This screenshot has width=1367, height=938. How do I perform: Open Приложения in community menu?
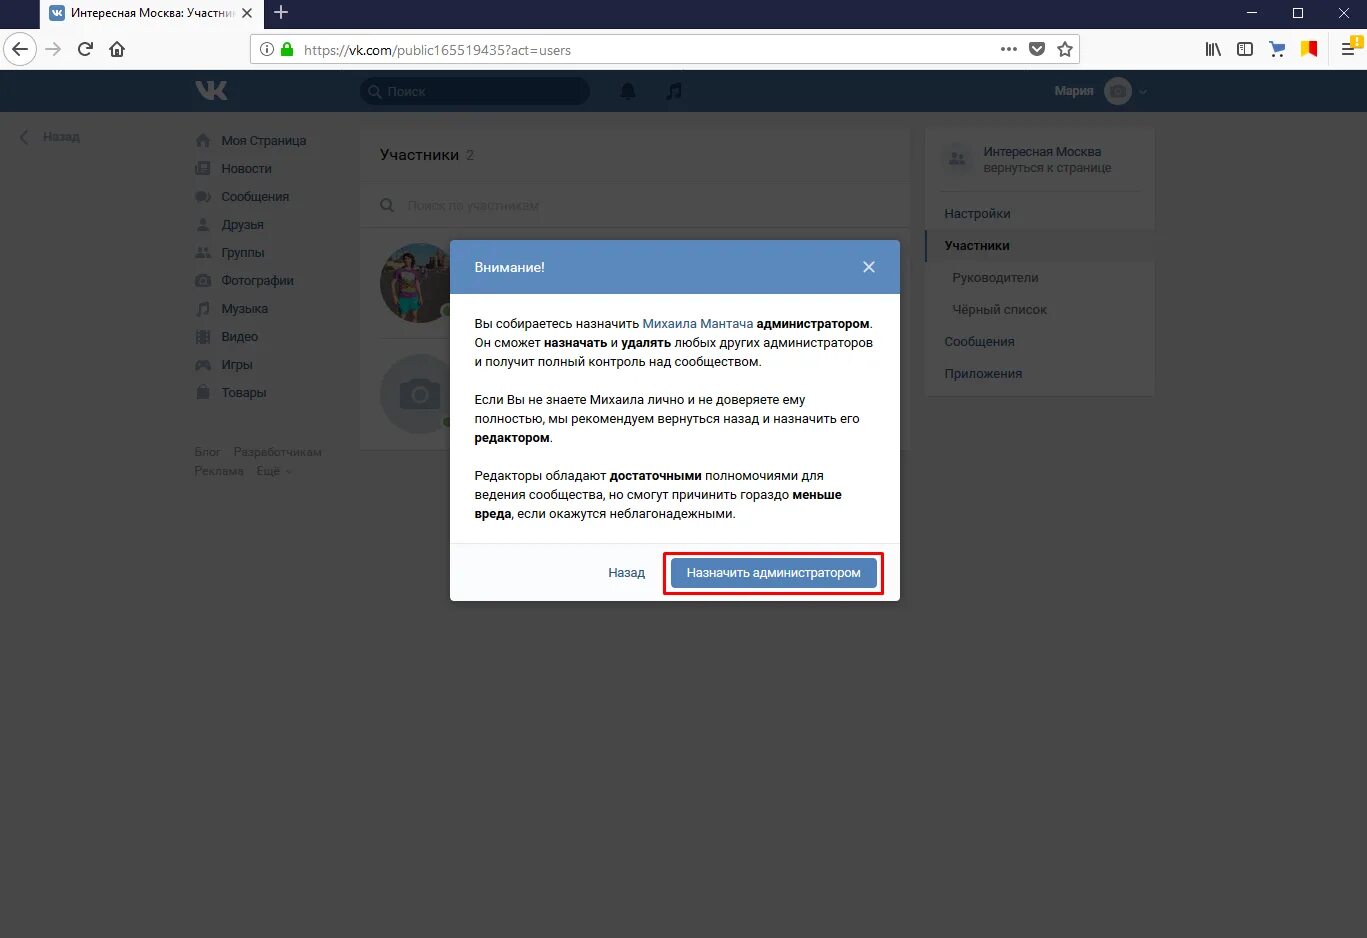pos(983,374)
